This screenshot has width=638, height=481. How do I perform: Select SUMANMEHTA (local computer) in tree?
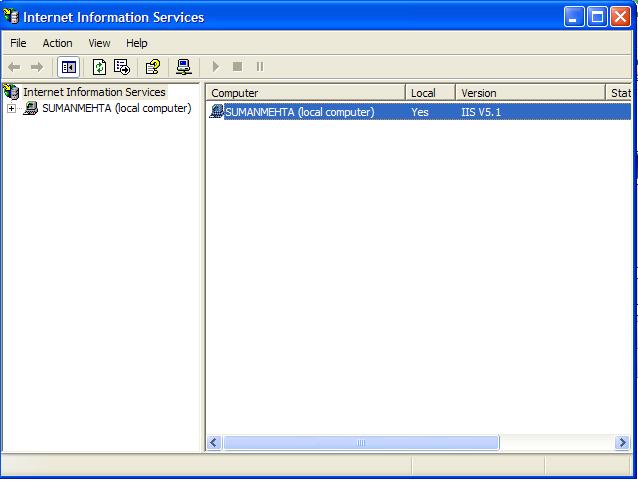[x=117, y=108]
